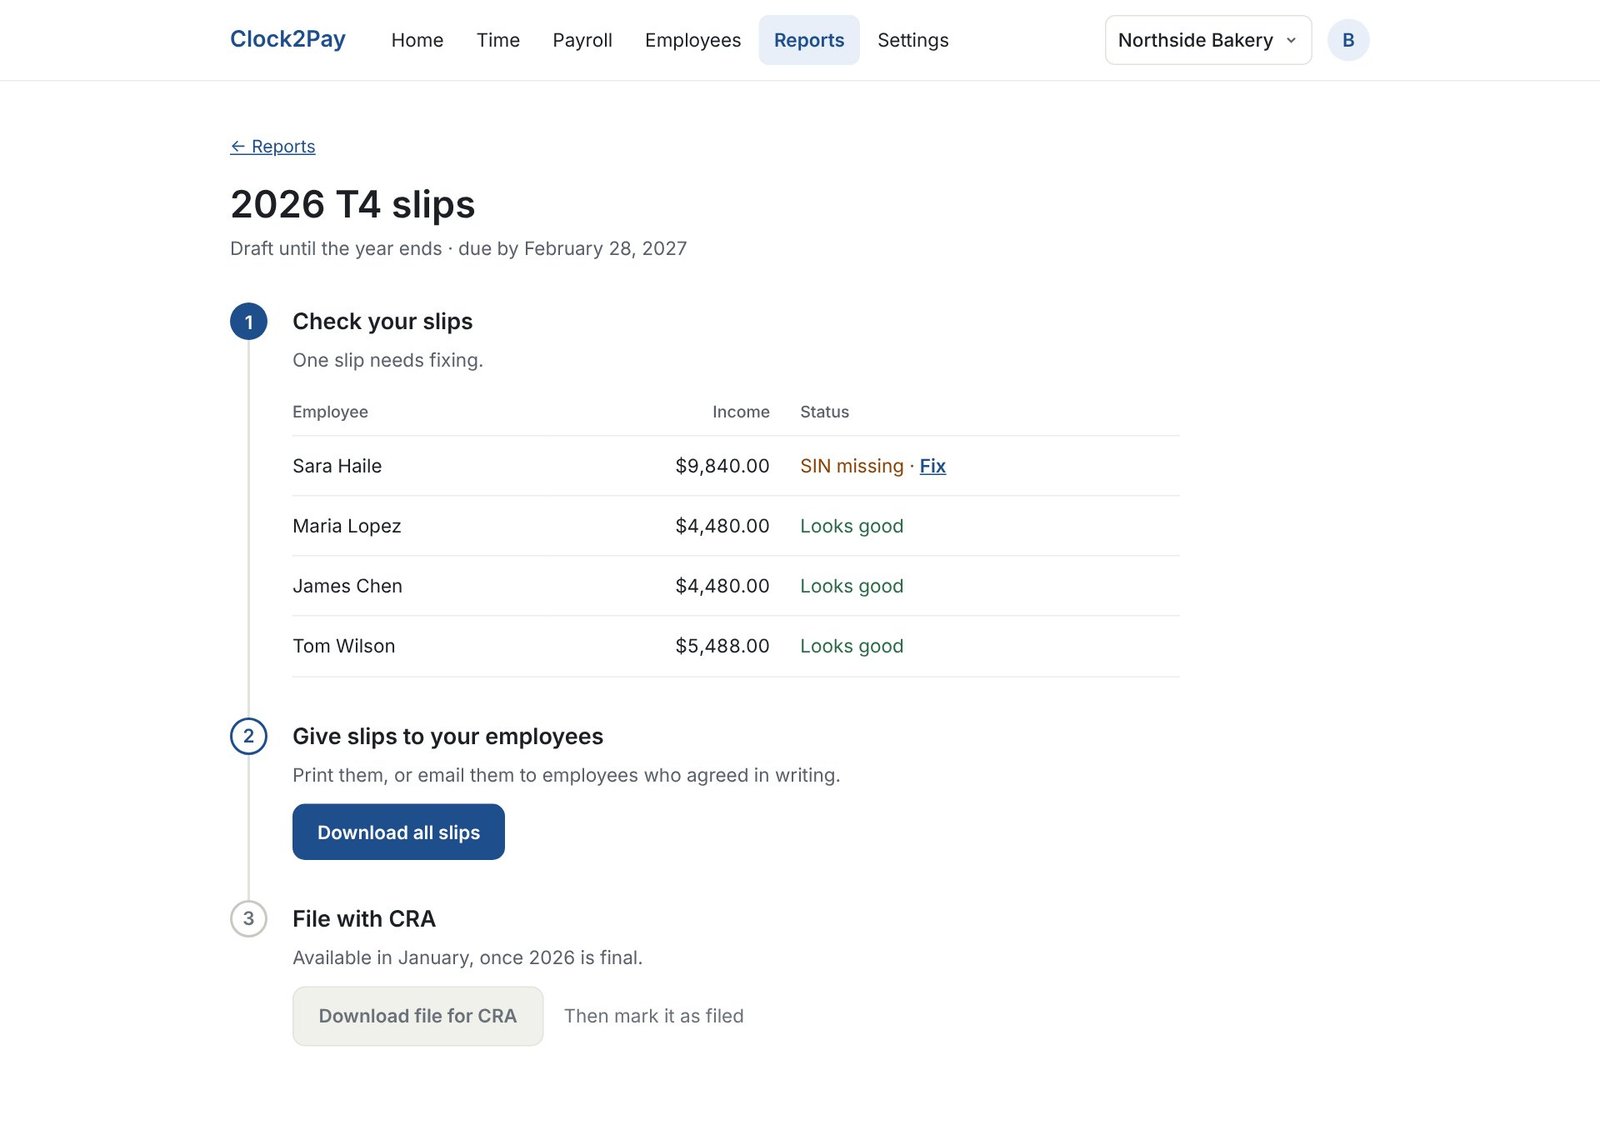Go back via the Reports breadcrumb link
The width and height of the screenshot is (1600, 1125).
click(272, 146)
